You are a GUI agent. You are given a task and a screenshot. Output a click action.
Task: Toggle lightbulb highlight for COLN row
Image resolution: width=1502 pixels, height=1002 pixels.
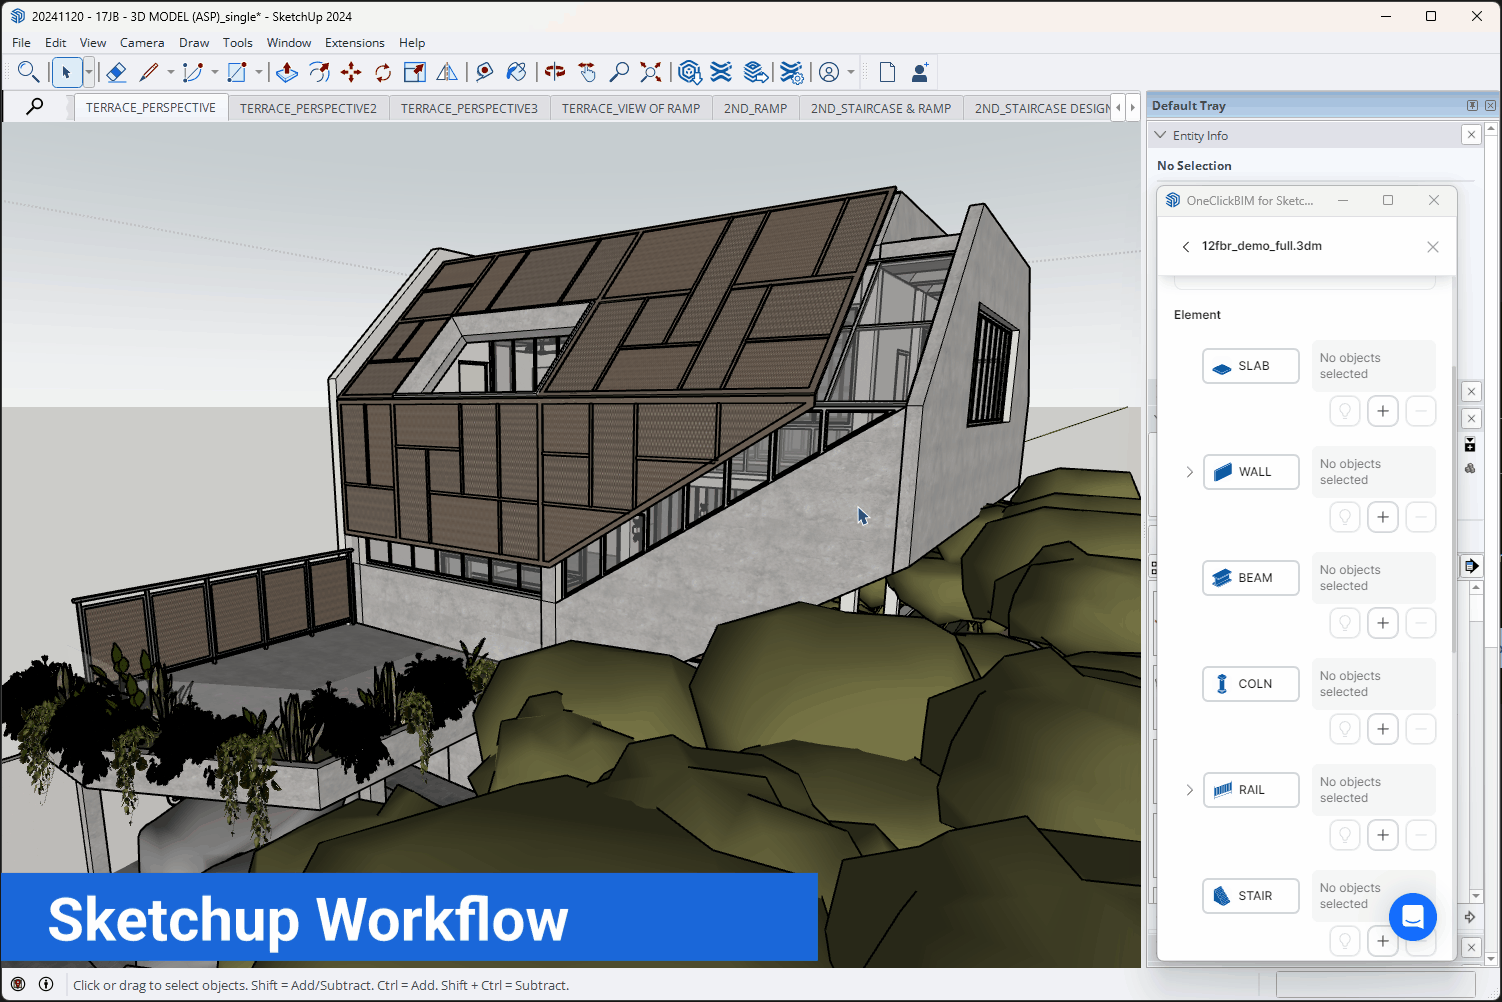click(x=1345, y=729)
